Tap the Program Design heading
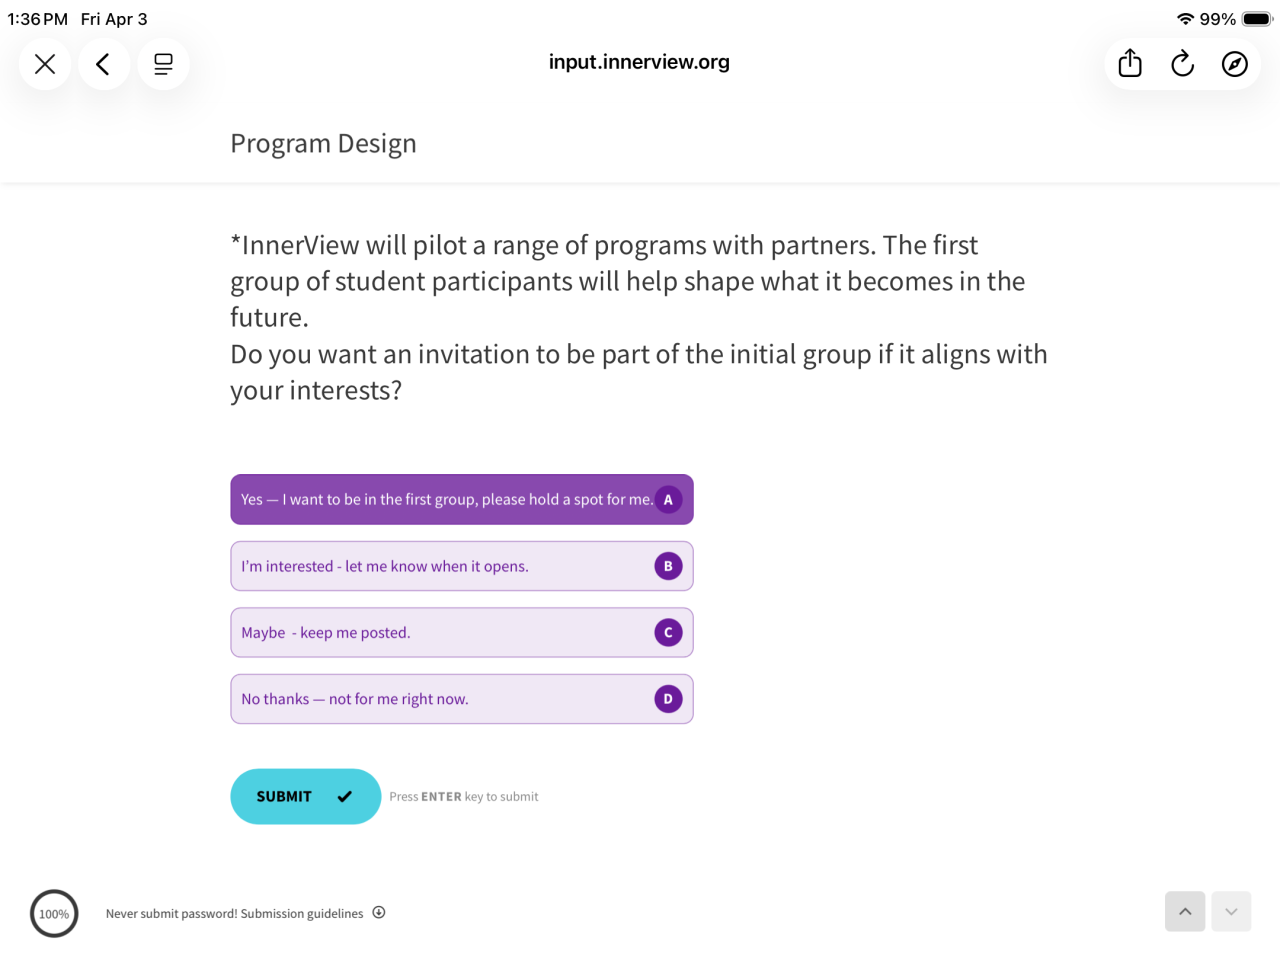 coord(323,143)
